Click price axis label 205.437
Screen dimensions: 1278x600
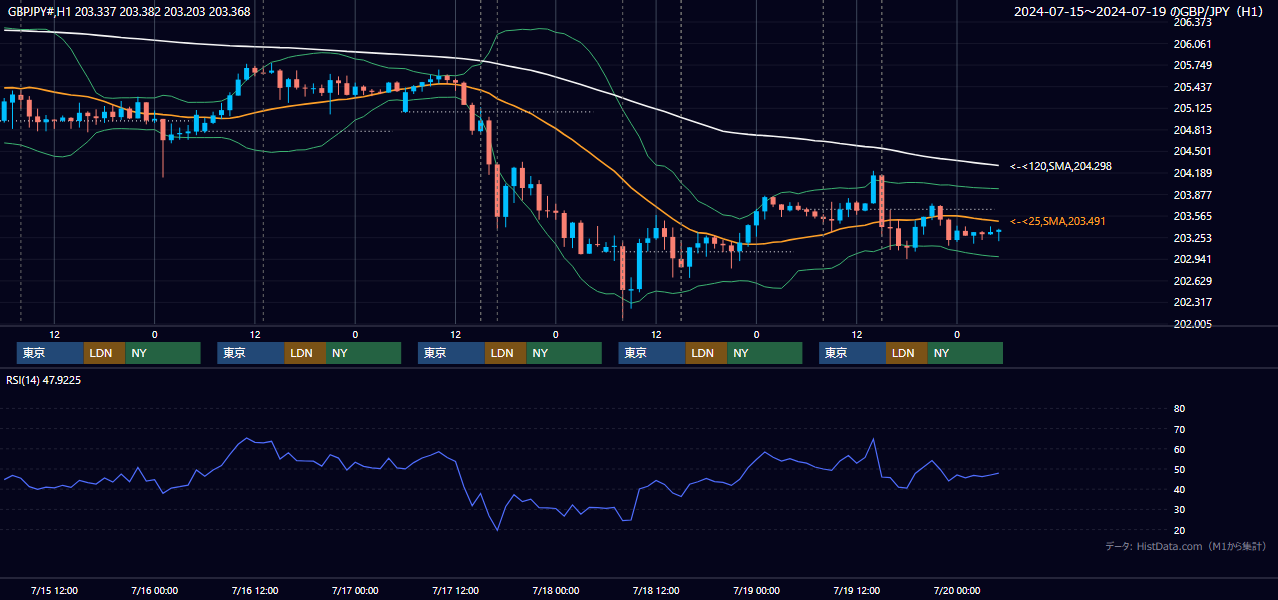point(1192,87)
